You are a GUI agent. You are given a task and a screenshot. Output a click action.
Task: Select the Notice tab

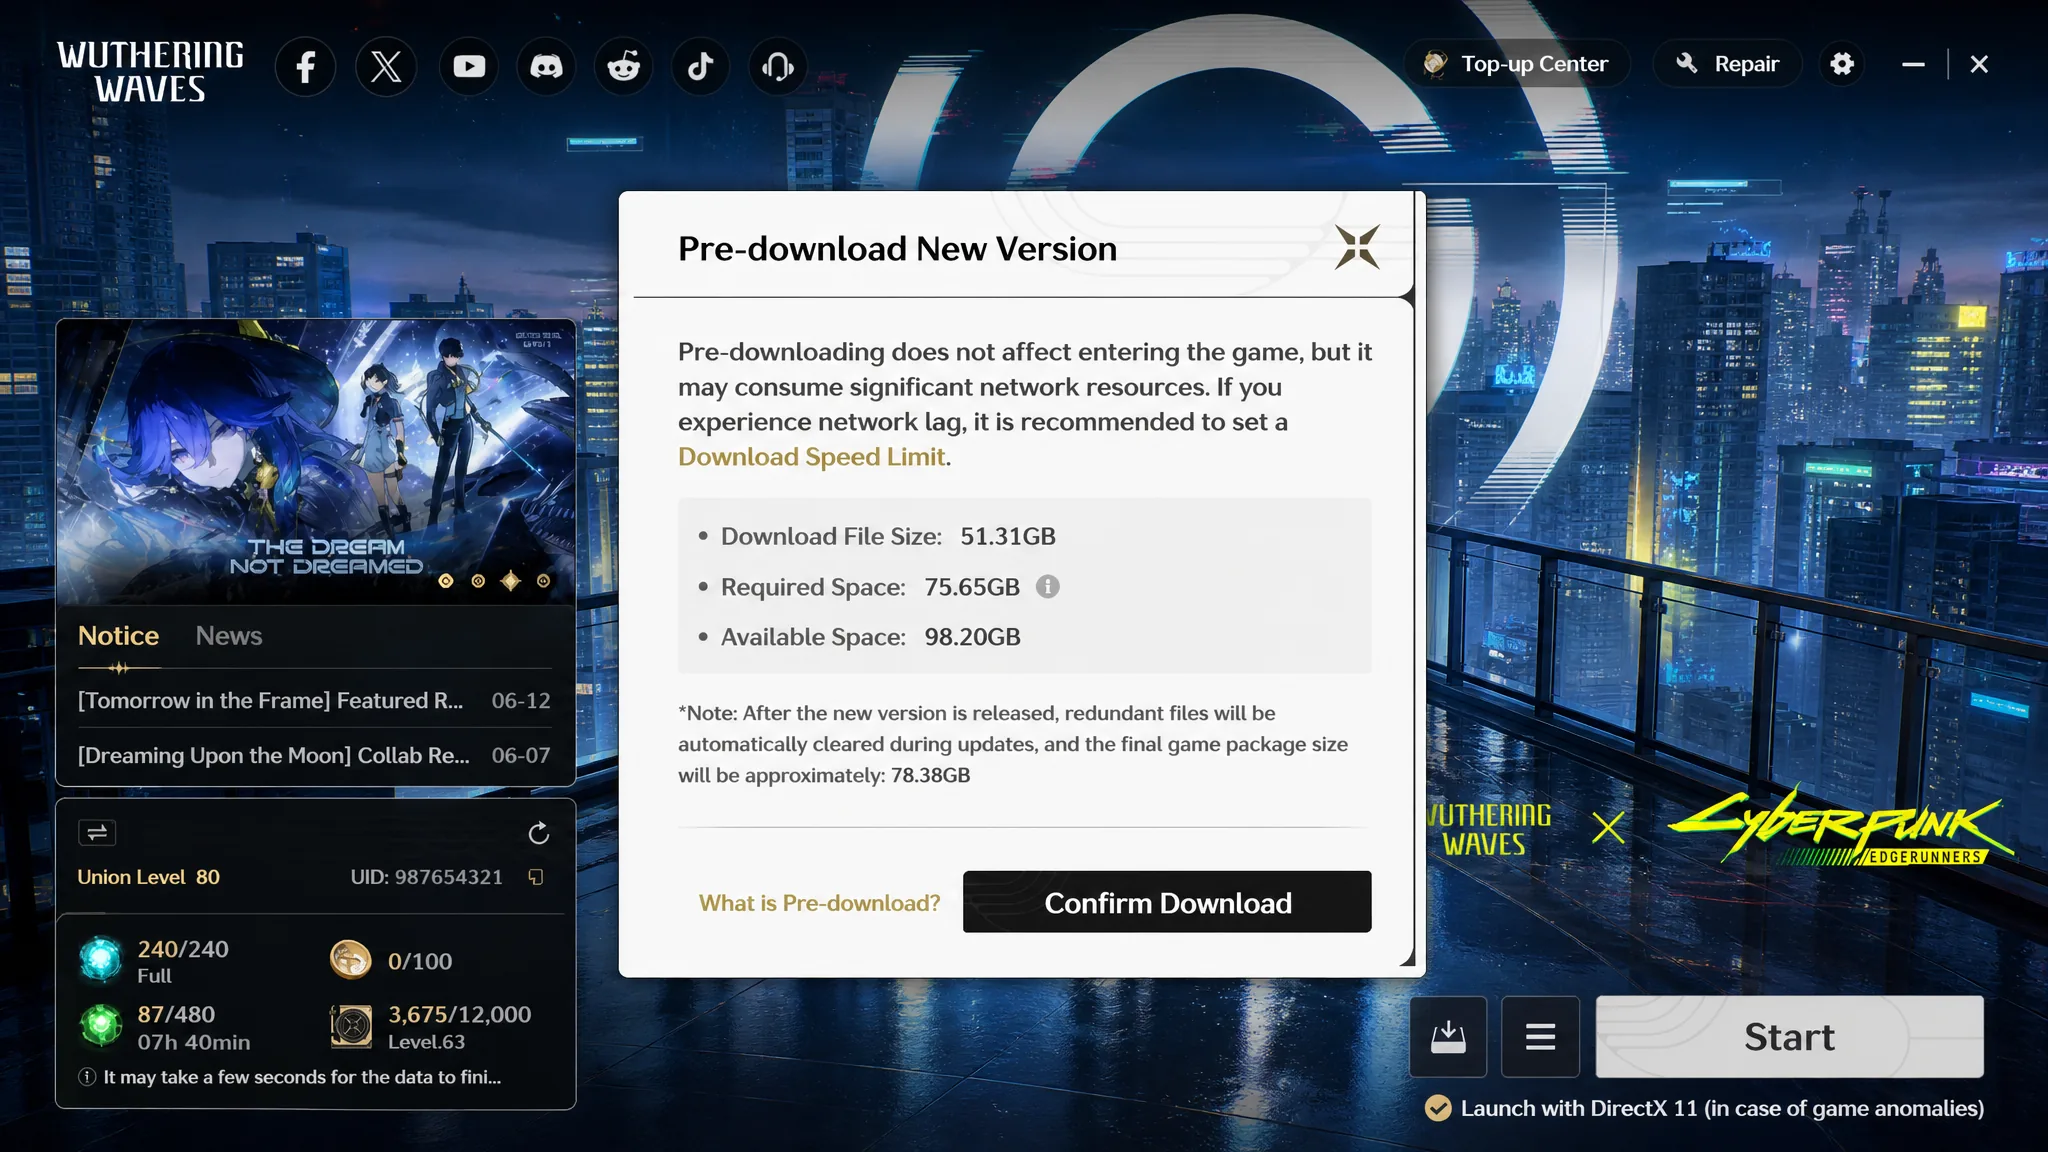[118, 636]
